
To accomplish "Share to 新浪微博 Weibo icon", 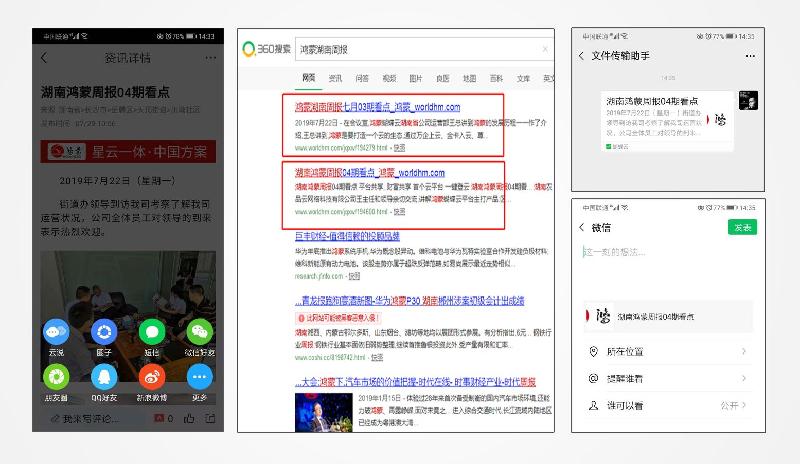I will [x=151, y=377].
